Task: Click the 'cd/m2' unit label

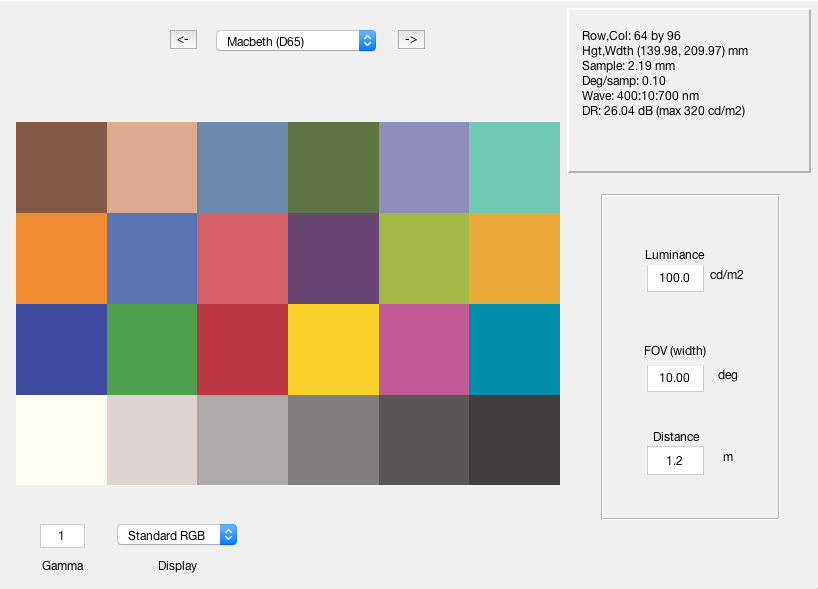Action: [727, 275]
